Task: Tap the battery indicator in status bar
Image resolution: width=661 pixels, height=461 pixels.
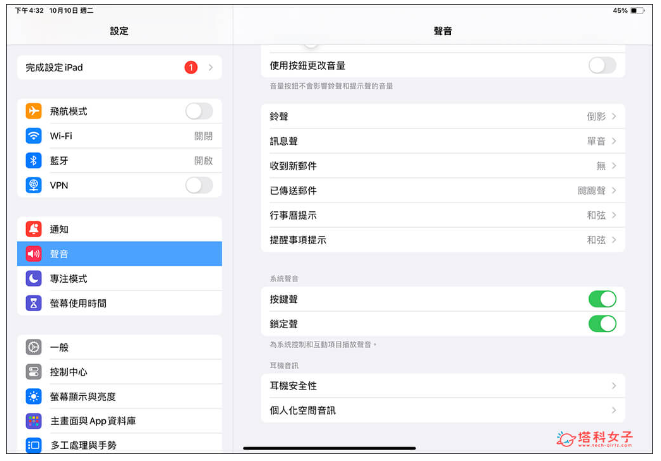Action: click(638, 10)
